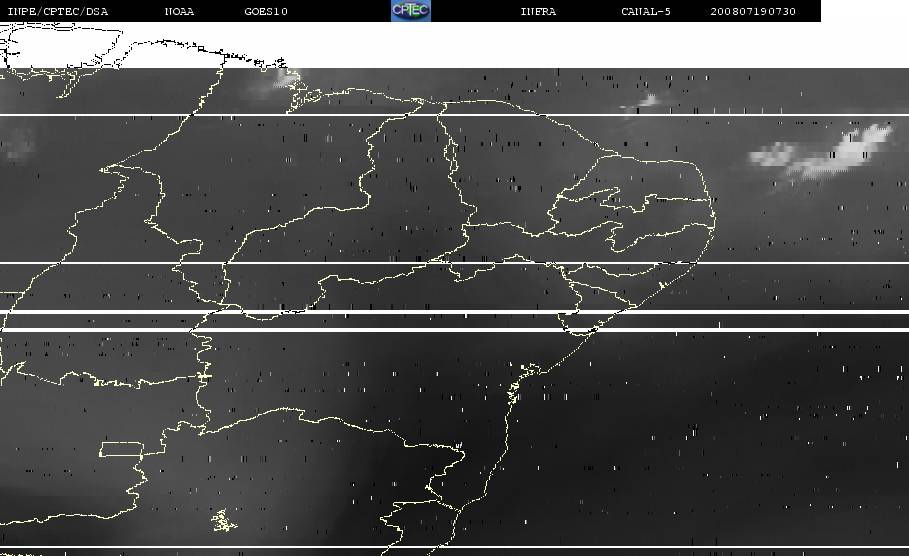This screenshot has width=909, height=556.
Task: Click the large bright cloud cluster over ocean
Action: (x=825, y=150)
